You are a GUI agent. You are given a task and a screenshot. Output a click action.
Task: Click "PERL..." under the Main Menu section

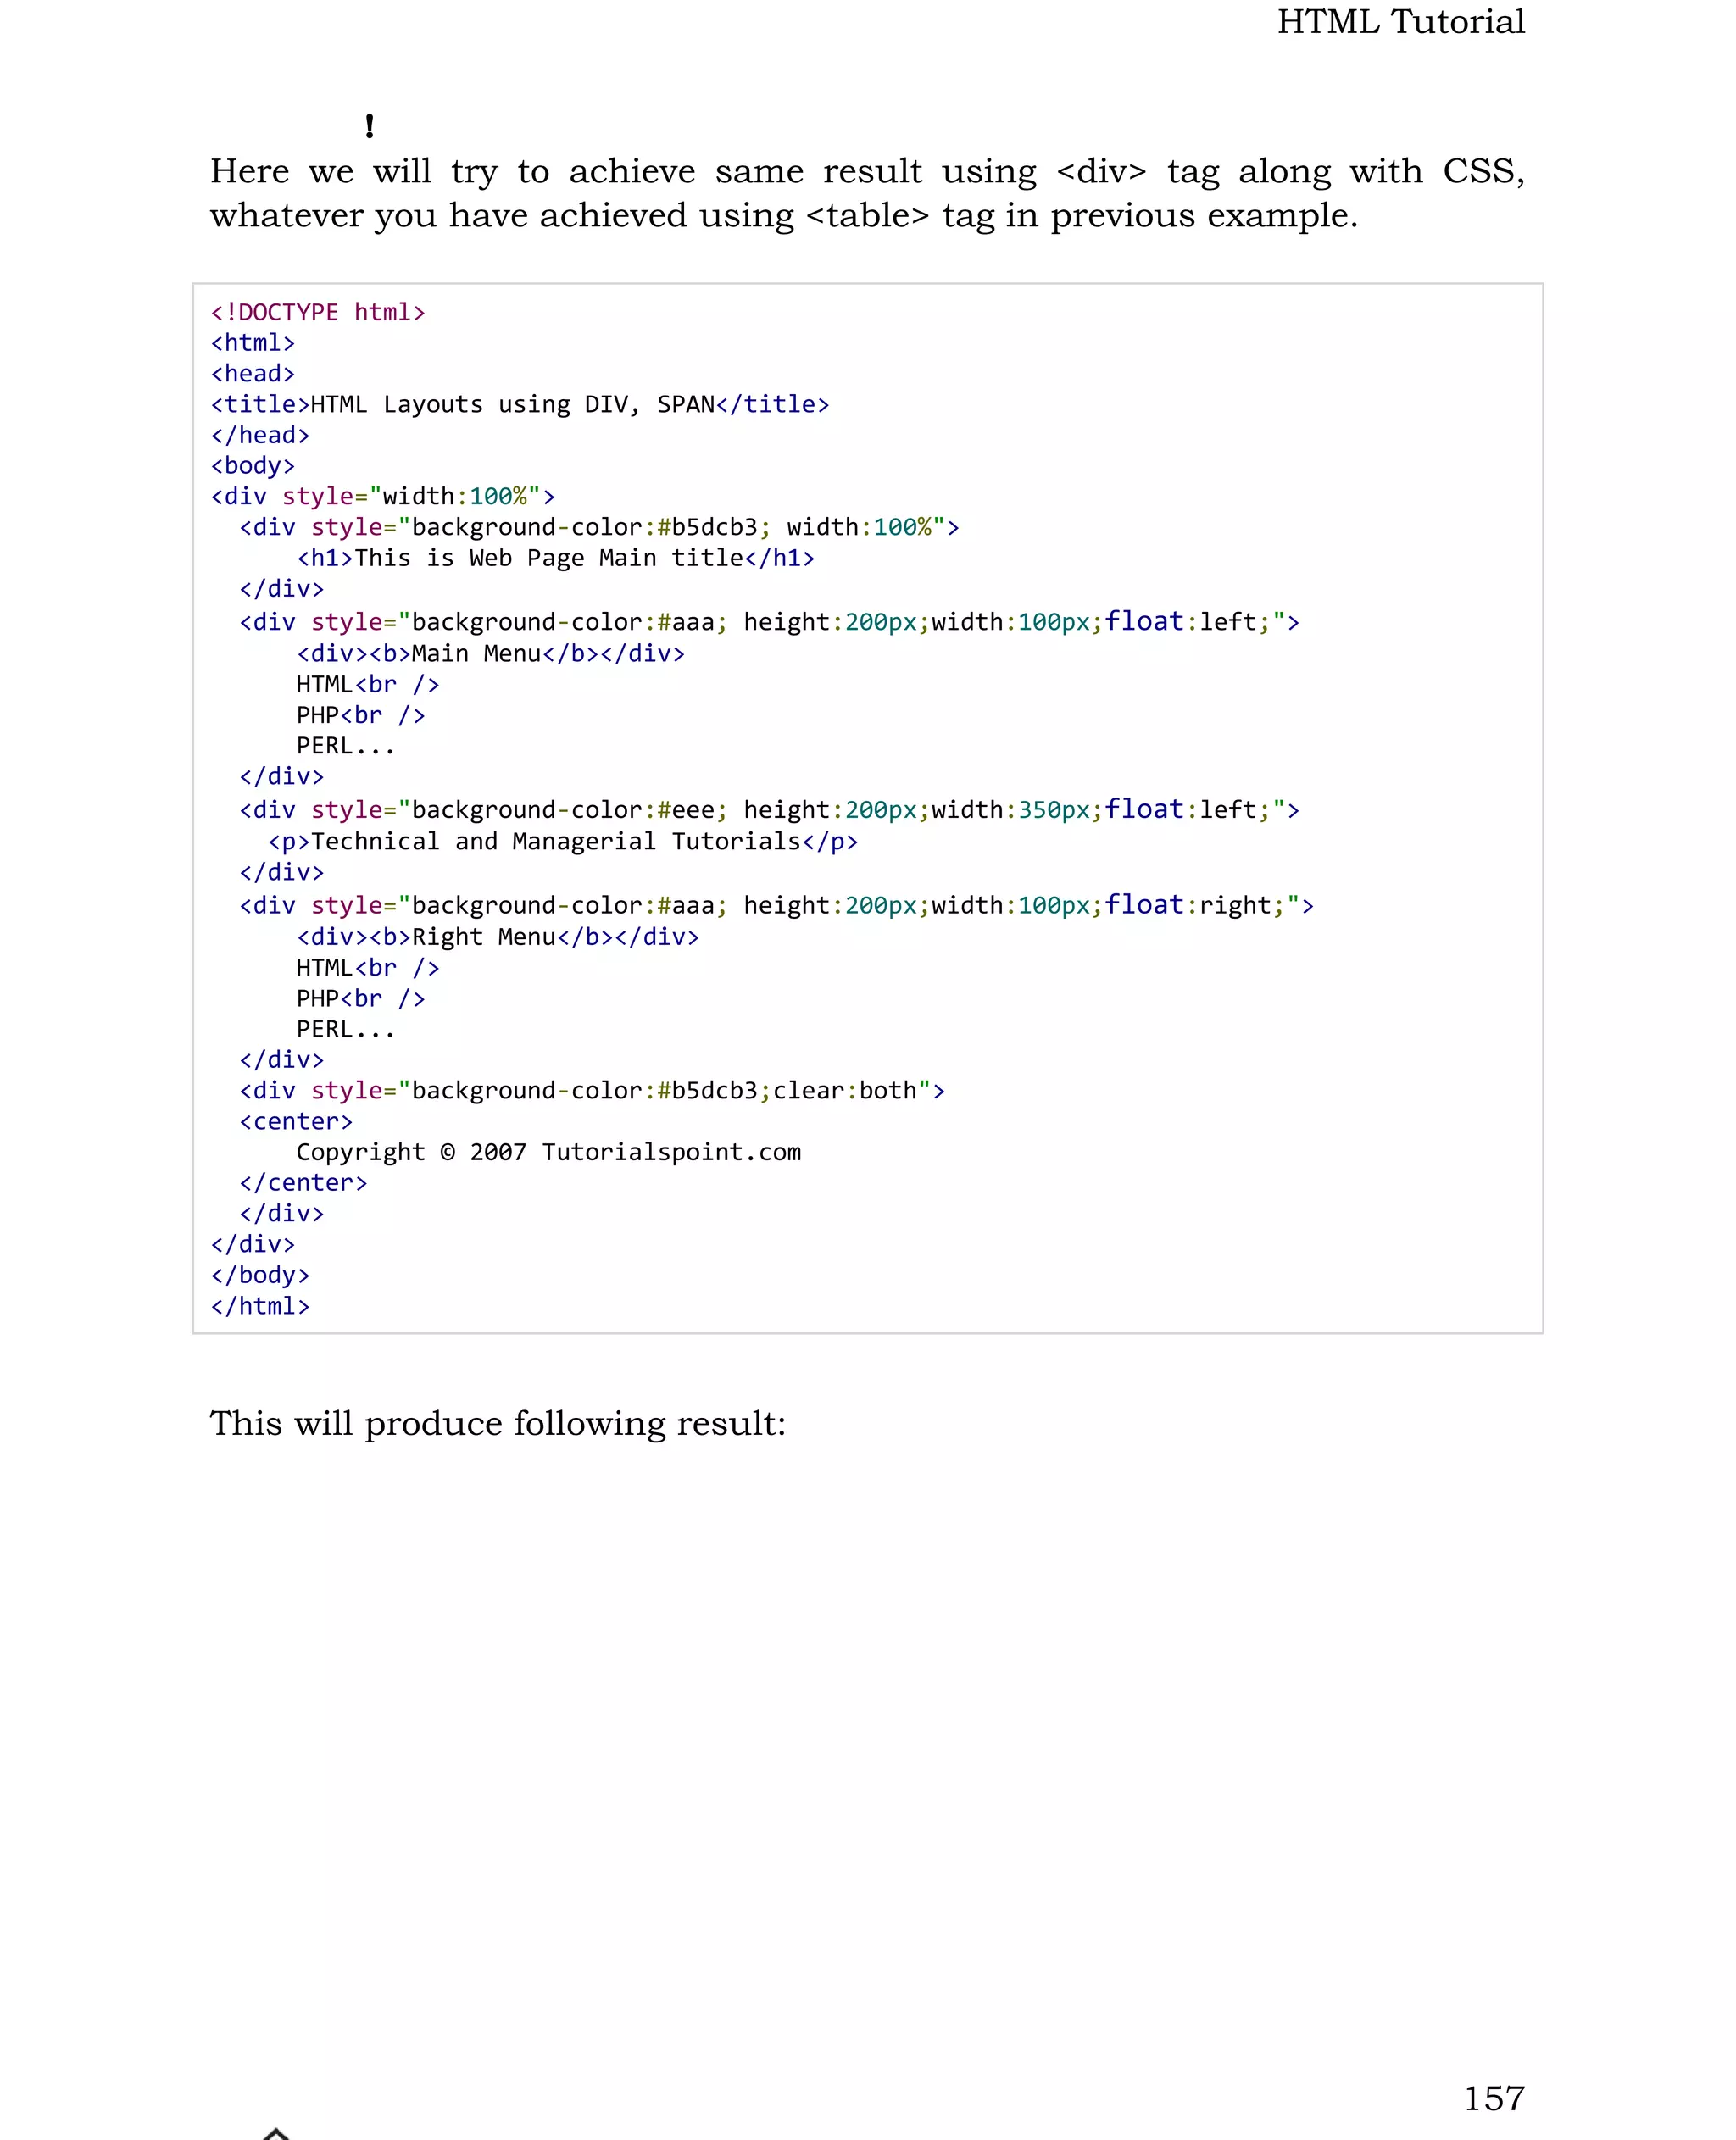tap(346, 746)
